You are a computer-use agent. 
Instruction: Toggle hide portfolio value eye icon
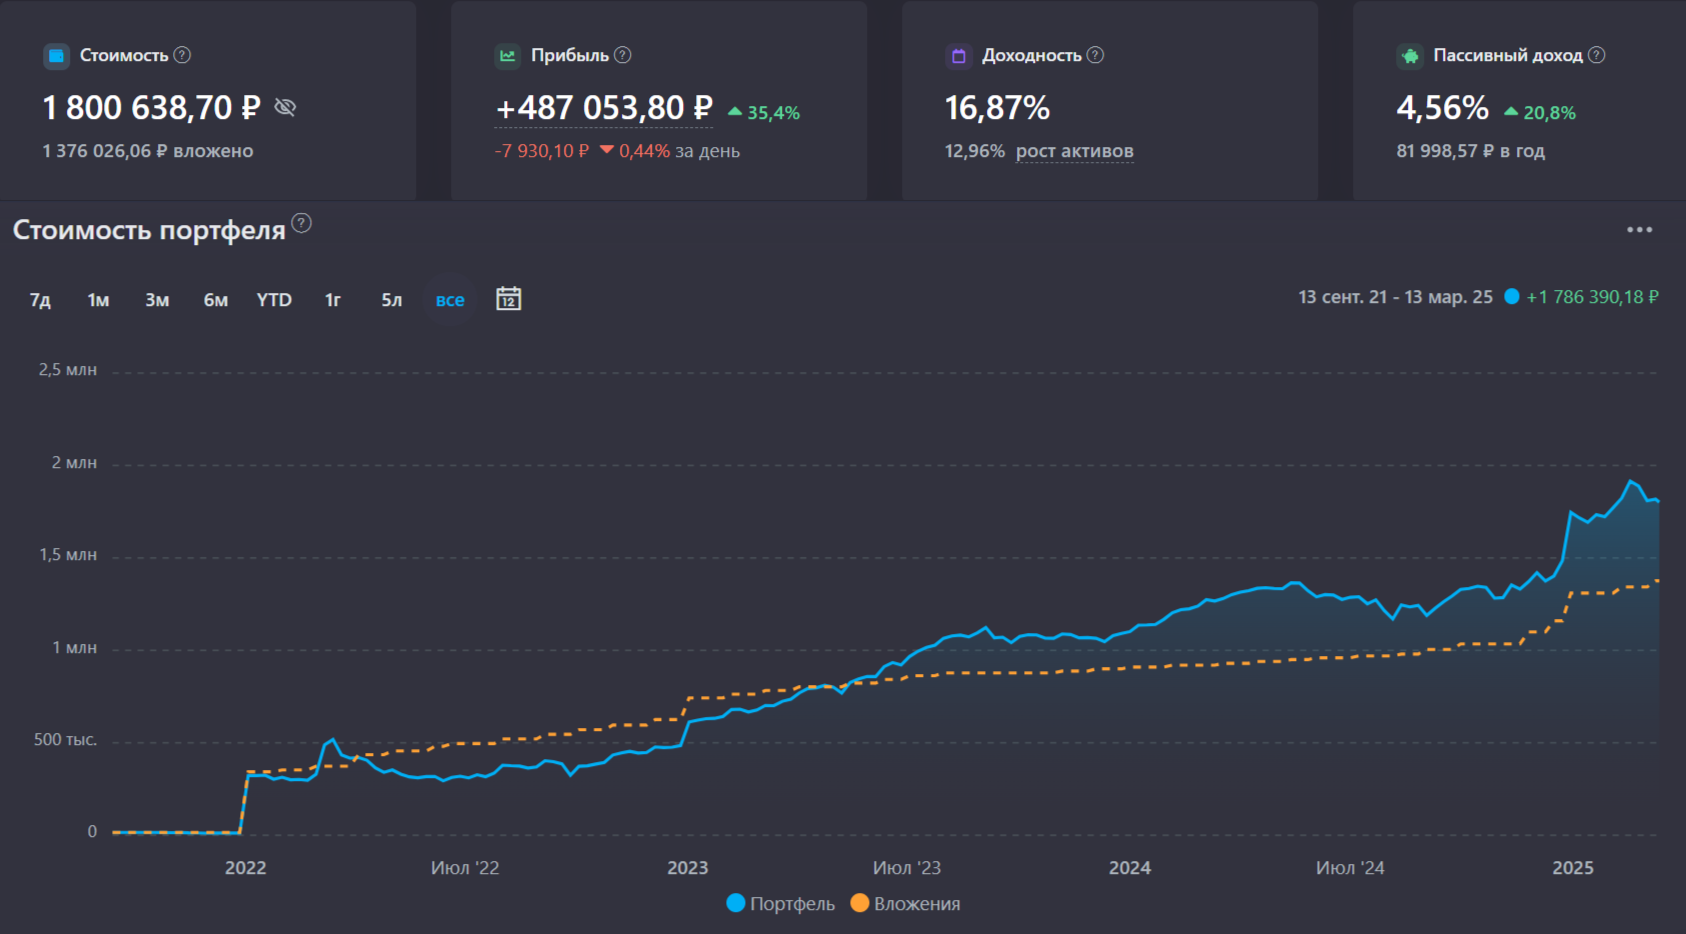tap(285, 107)
